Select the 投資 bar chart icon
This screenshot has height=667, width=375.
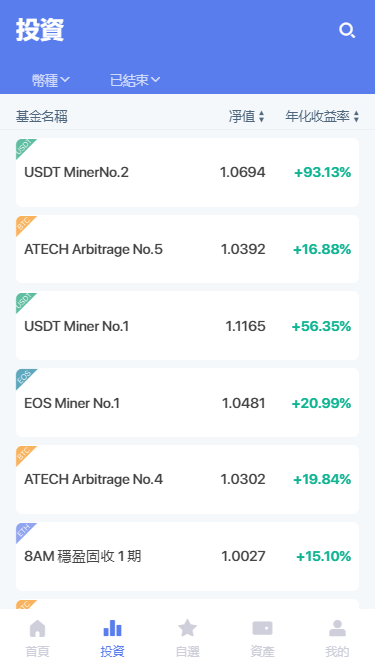pyautogui.click(x=113, y=628)
